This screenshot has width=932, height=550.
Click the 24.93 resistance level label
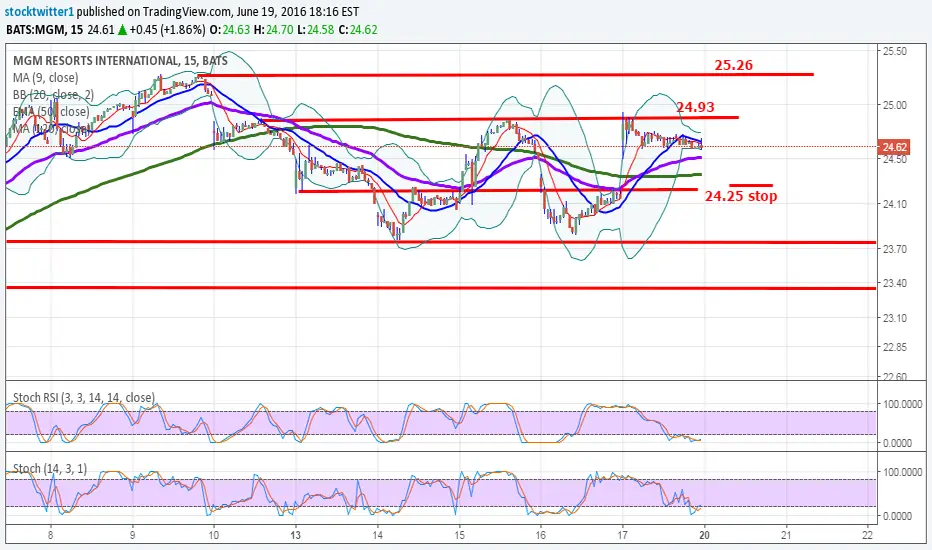[x=695, y=107]
